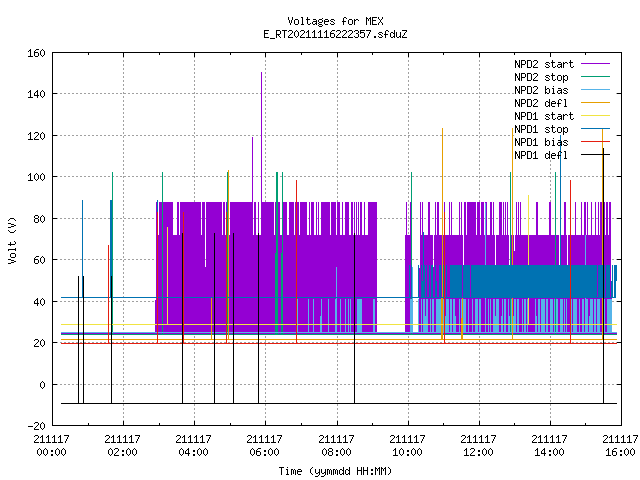Click the x-axis tick label 211117 06:00
640x480 pixels.
(264, 446)
